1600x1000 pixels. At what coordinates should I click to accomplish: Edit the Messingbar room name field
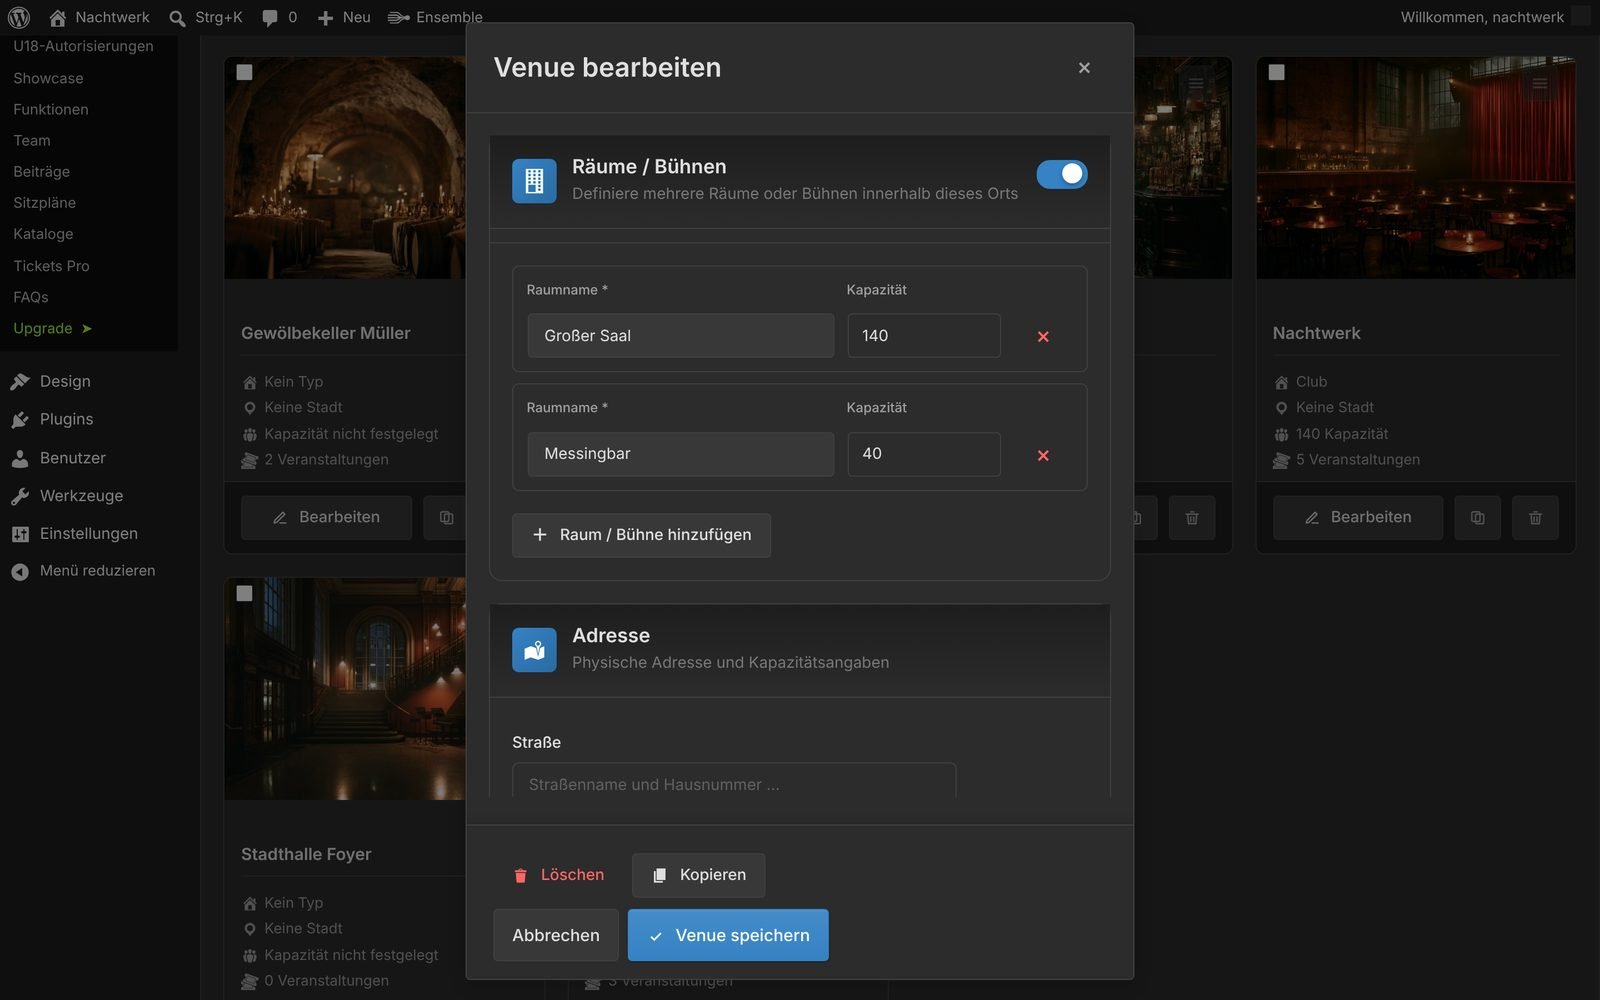tap(681, 454)
